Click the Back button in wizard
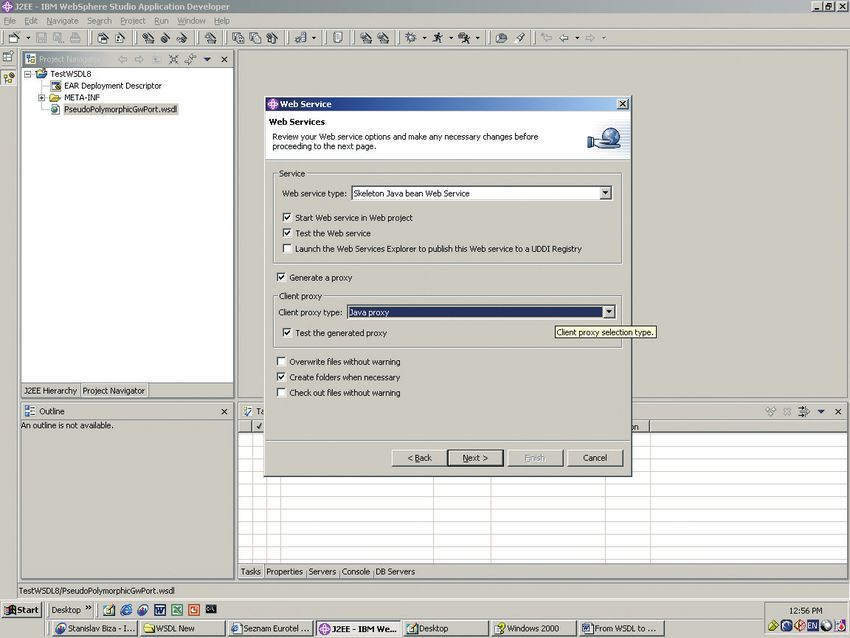The width and height of the screenshot is (850, 638). point(419,458)
